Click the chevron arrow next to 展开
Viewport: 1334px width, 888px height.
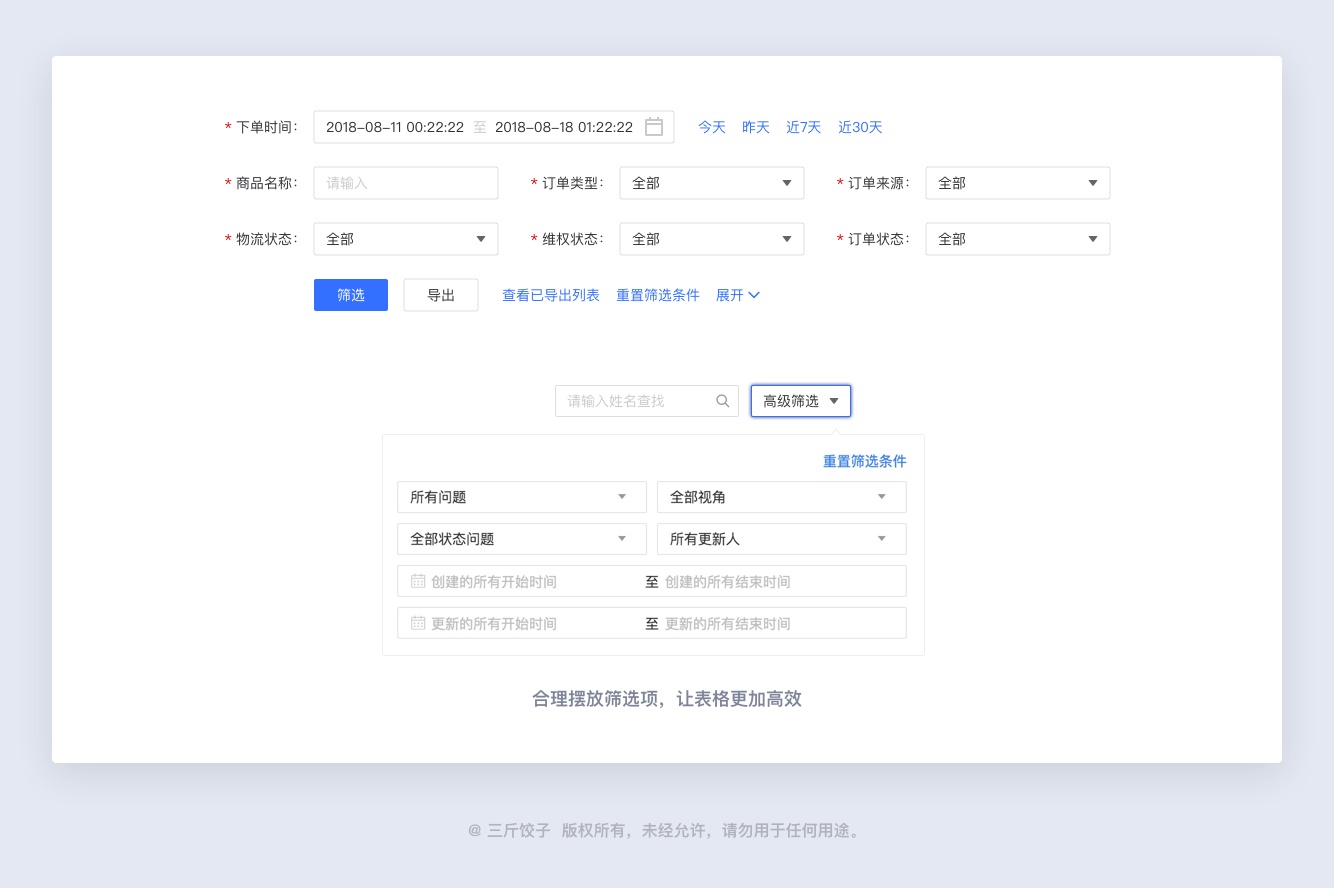(754, 295)
